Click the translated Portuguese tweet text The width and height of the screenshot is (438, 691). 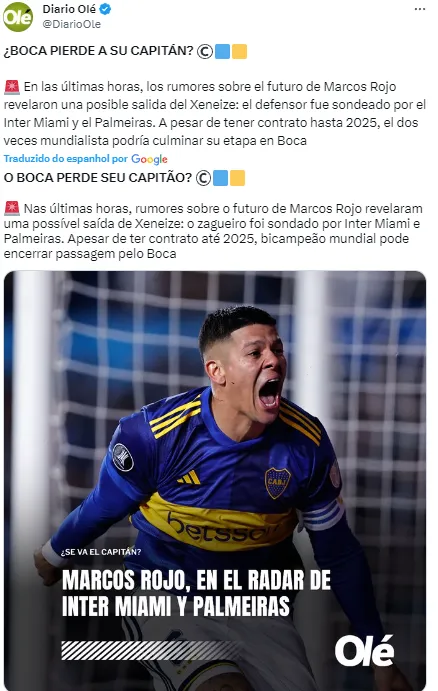[x=213, y=231]
